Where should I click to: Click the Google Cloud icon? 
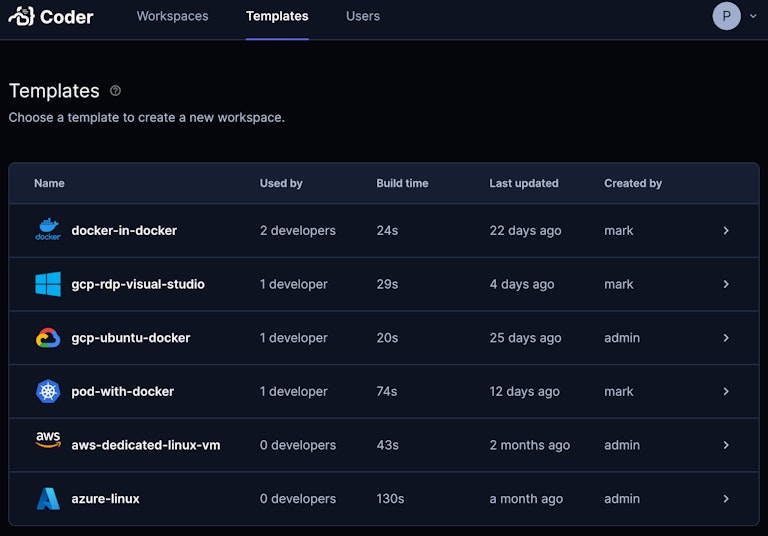(x=48, y=338)
